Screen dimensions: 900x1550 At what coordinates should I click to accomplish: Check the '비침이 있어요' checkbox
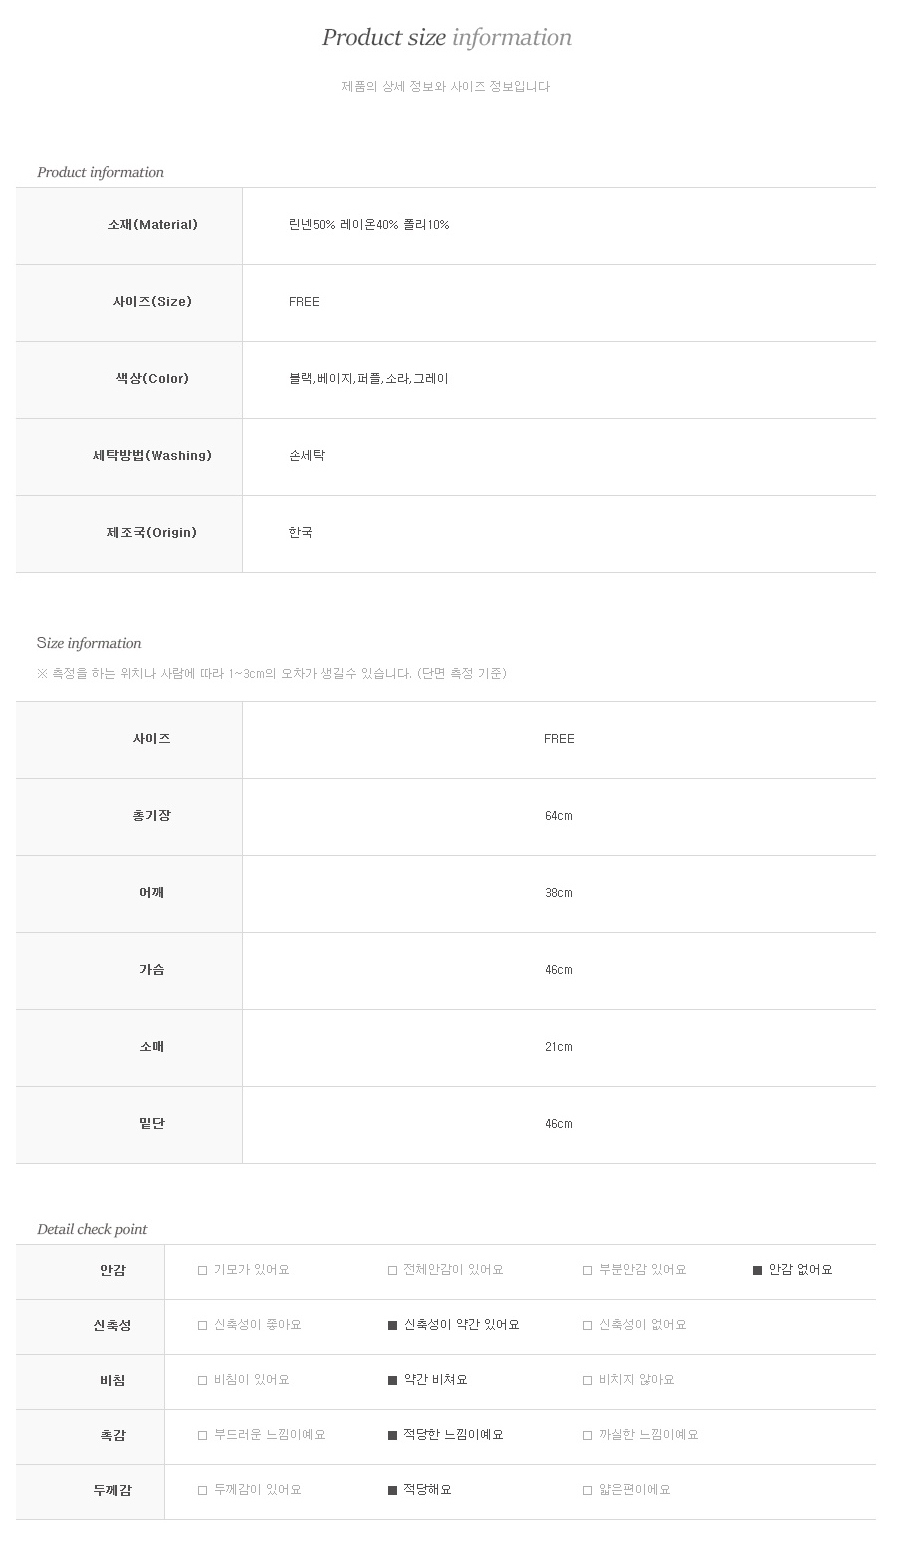pos(203,1380)
